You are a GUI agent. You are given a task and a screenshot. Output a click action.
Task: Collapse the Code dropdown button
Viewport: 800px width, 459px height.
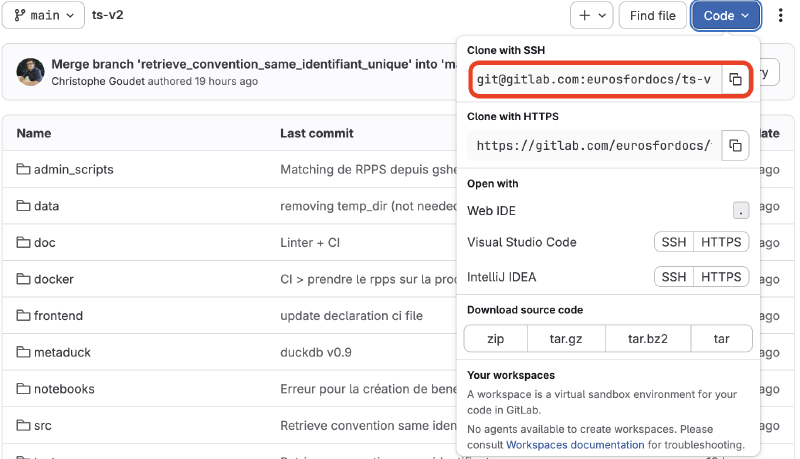click(726, 15)
